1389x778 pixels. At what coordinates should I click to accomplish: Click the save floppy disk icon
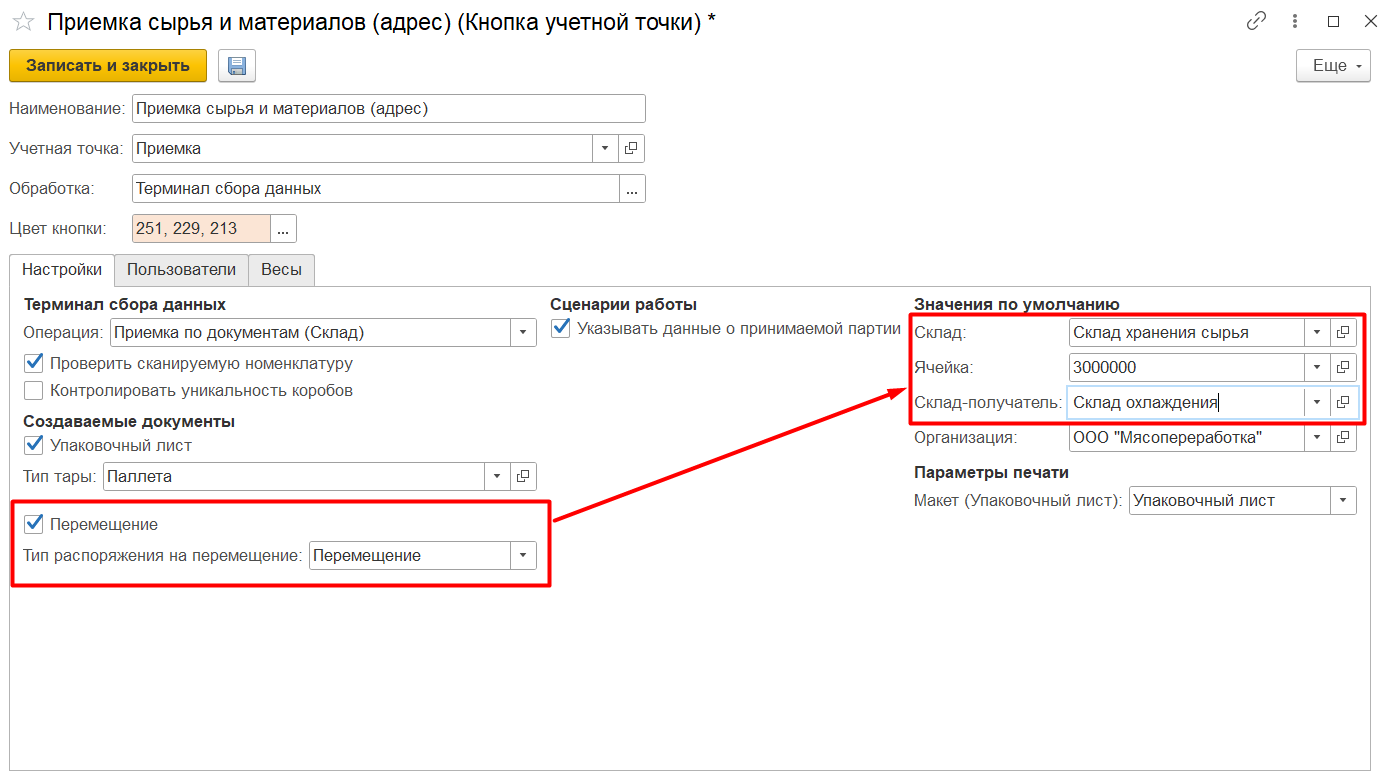[x=237, y=66]
